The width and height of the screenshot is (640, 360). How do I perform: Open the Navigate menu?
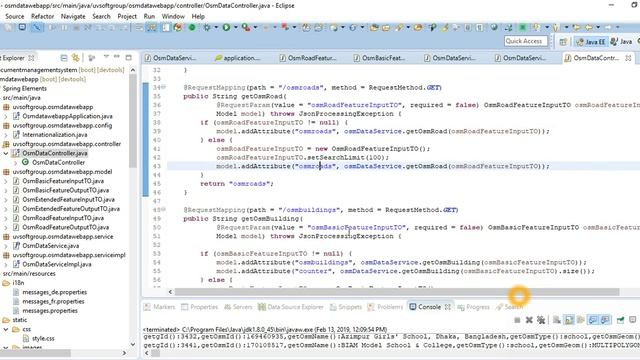[x=73, y=16]
